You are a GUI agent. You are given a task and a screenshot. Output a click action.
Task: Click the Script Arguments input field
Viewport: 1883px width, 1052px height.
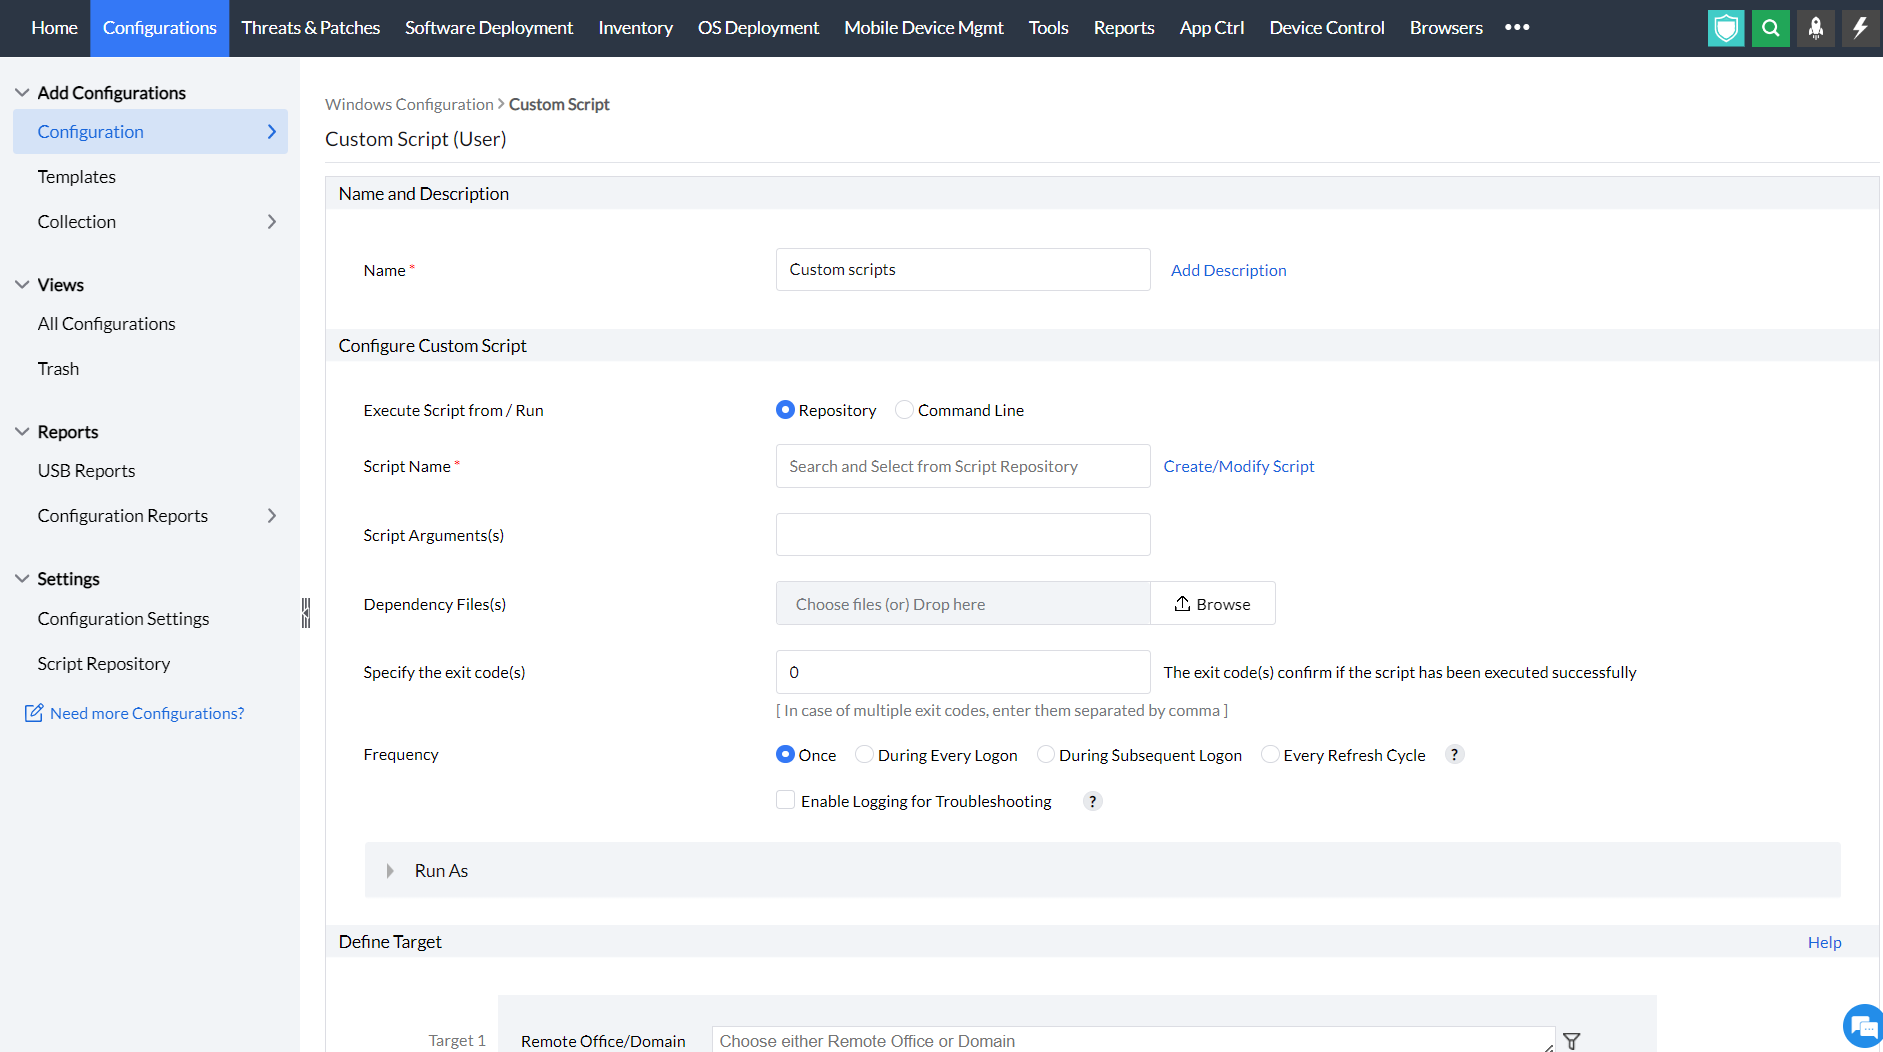point(962,535)
